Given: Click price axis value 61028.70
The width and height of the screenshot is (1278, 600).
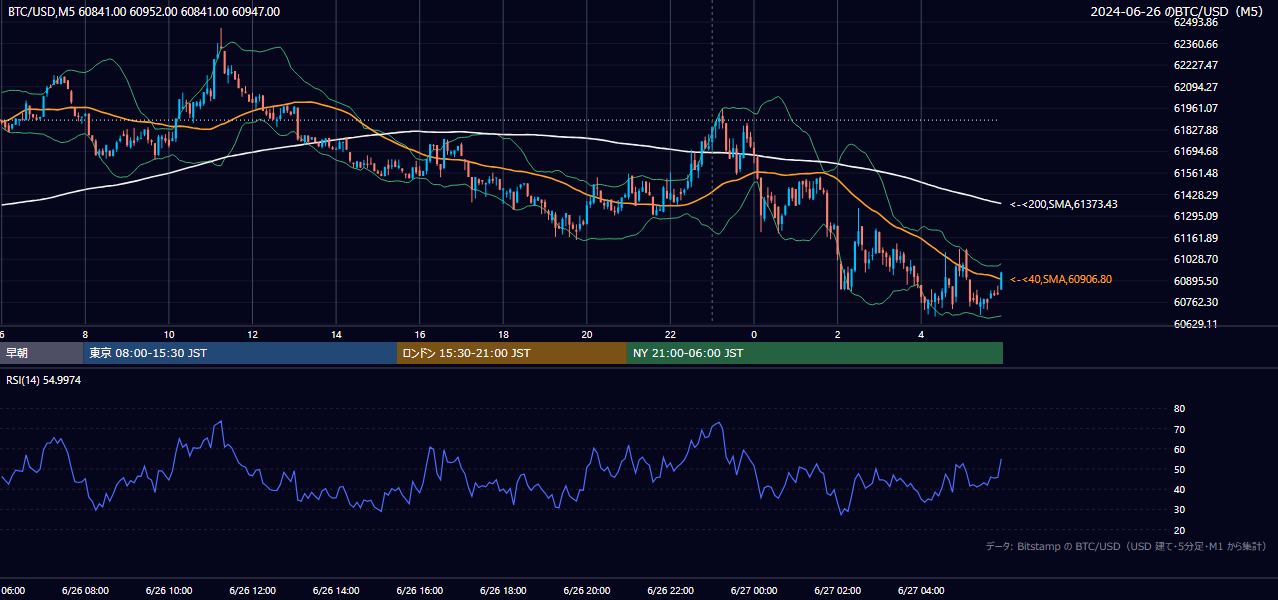Looking at the screenshot, I should pyautogui.click(x=1195, y=259).
